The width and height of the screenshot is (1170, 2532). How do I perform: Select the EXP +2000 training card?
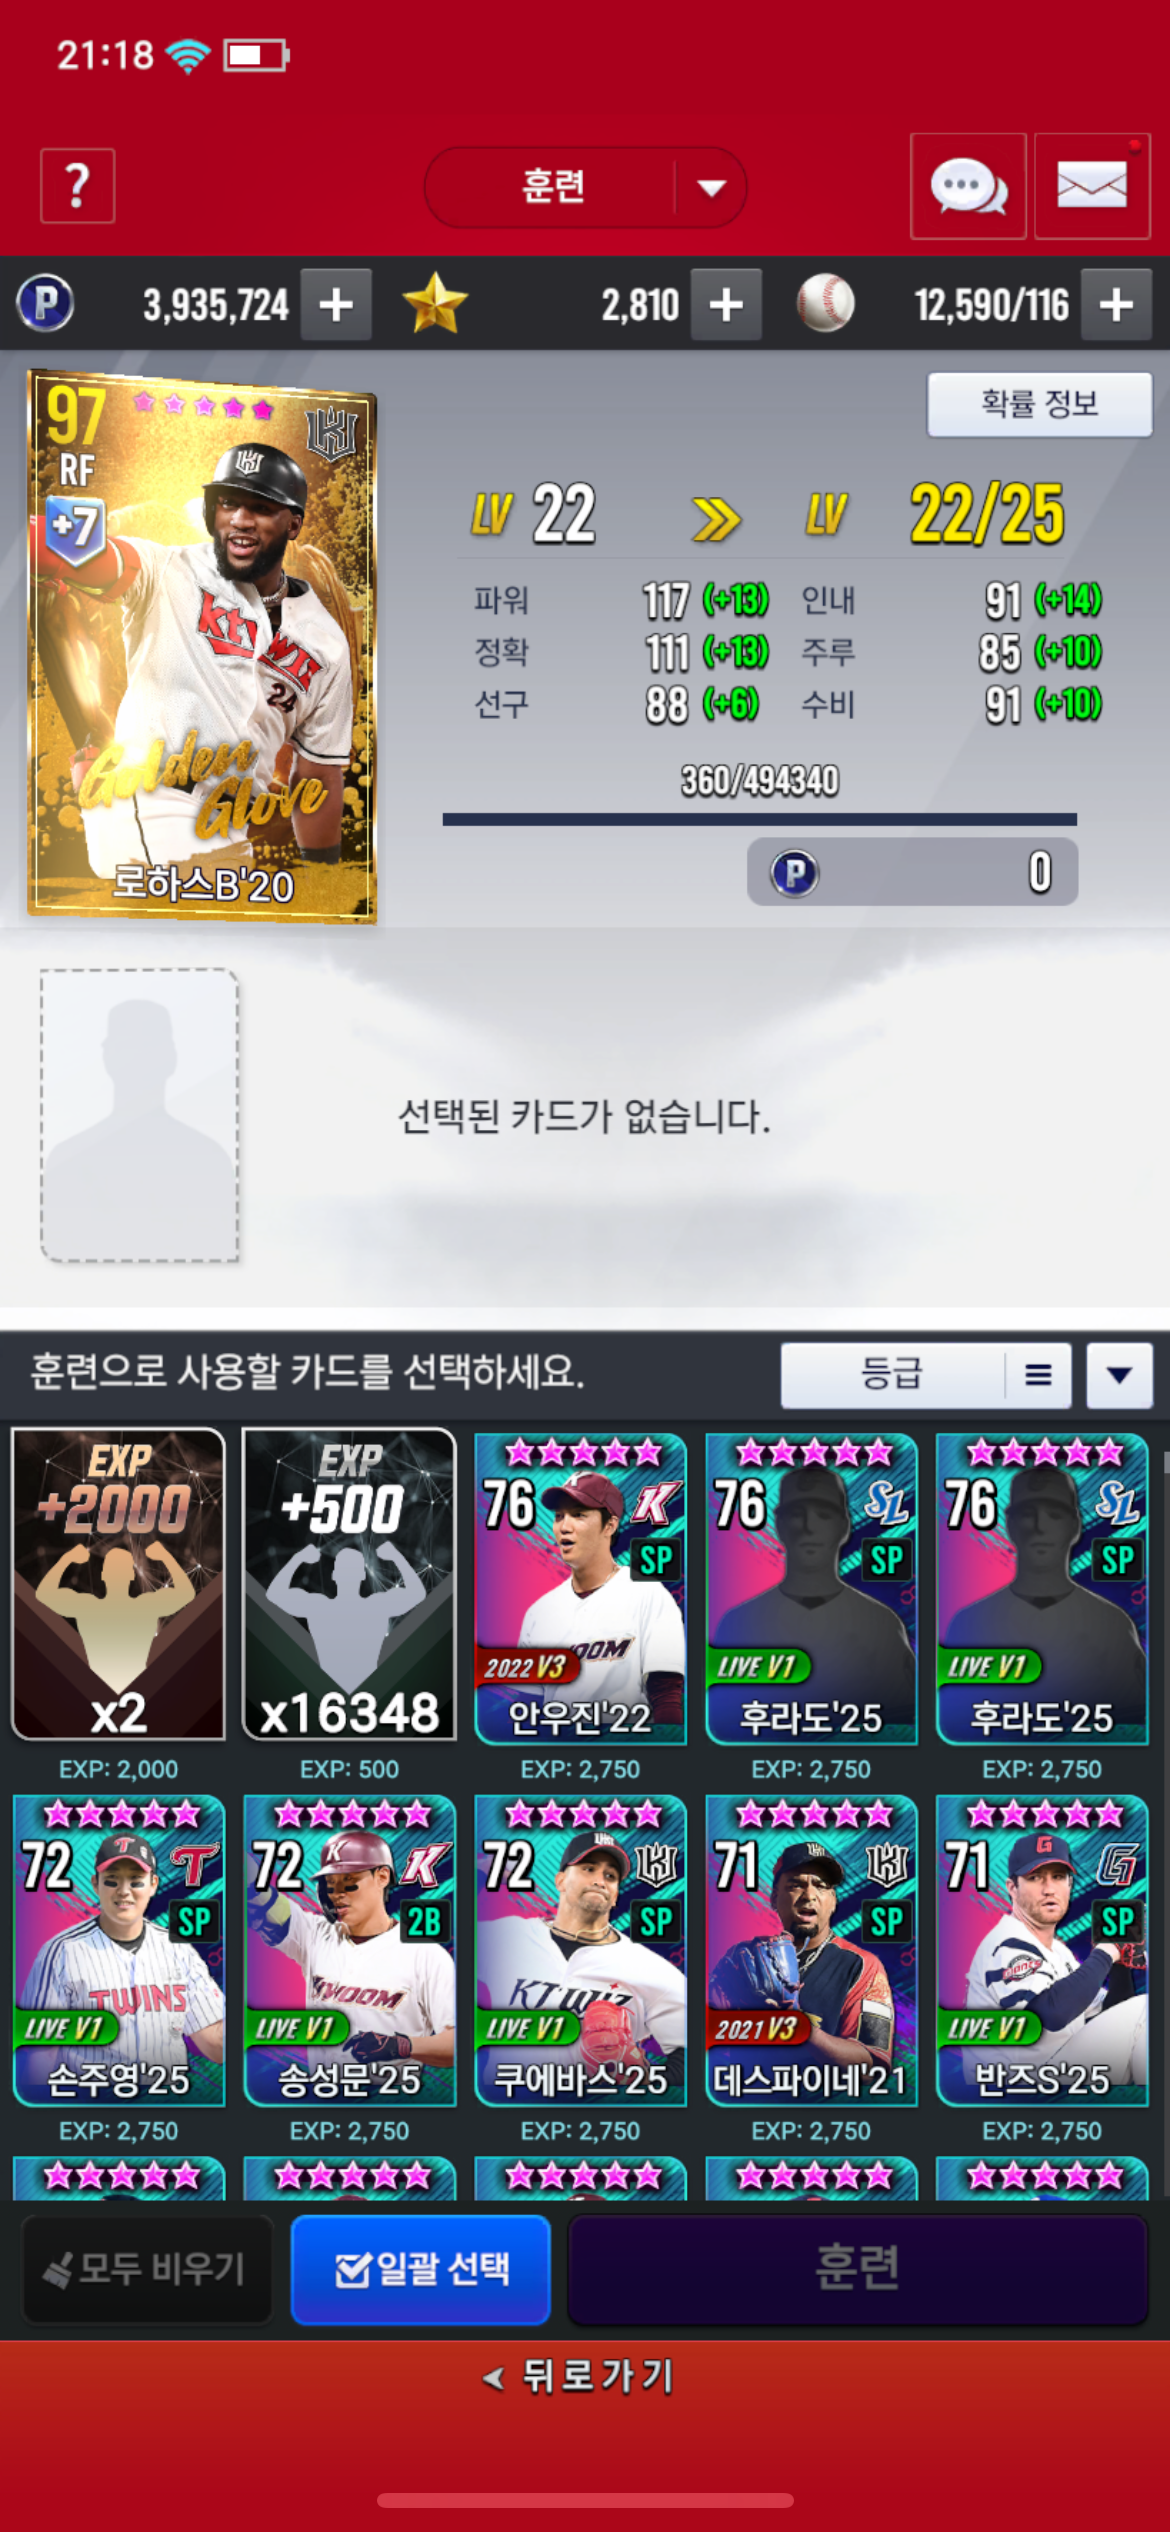point(118,1585)
